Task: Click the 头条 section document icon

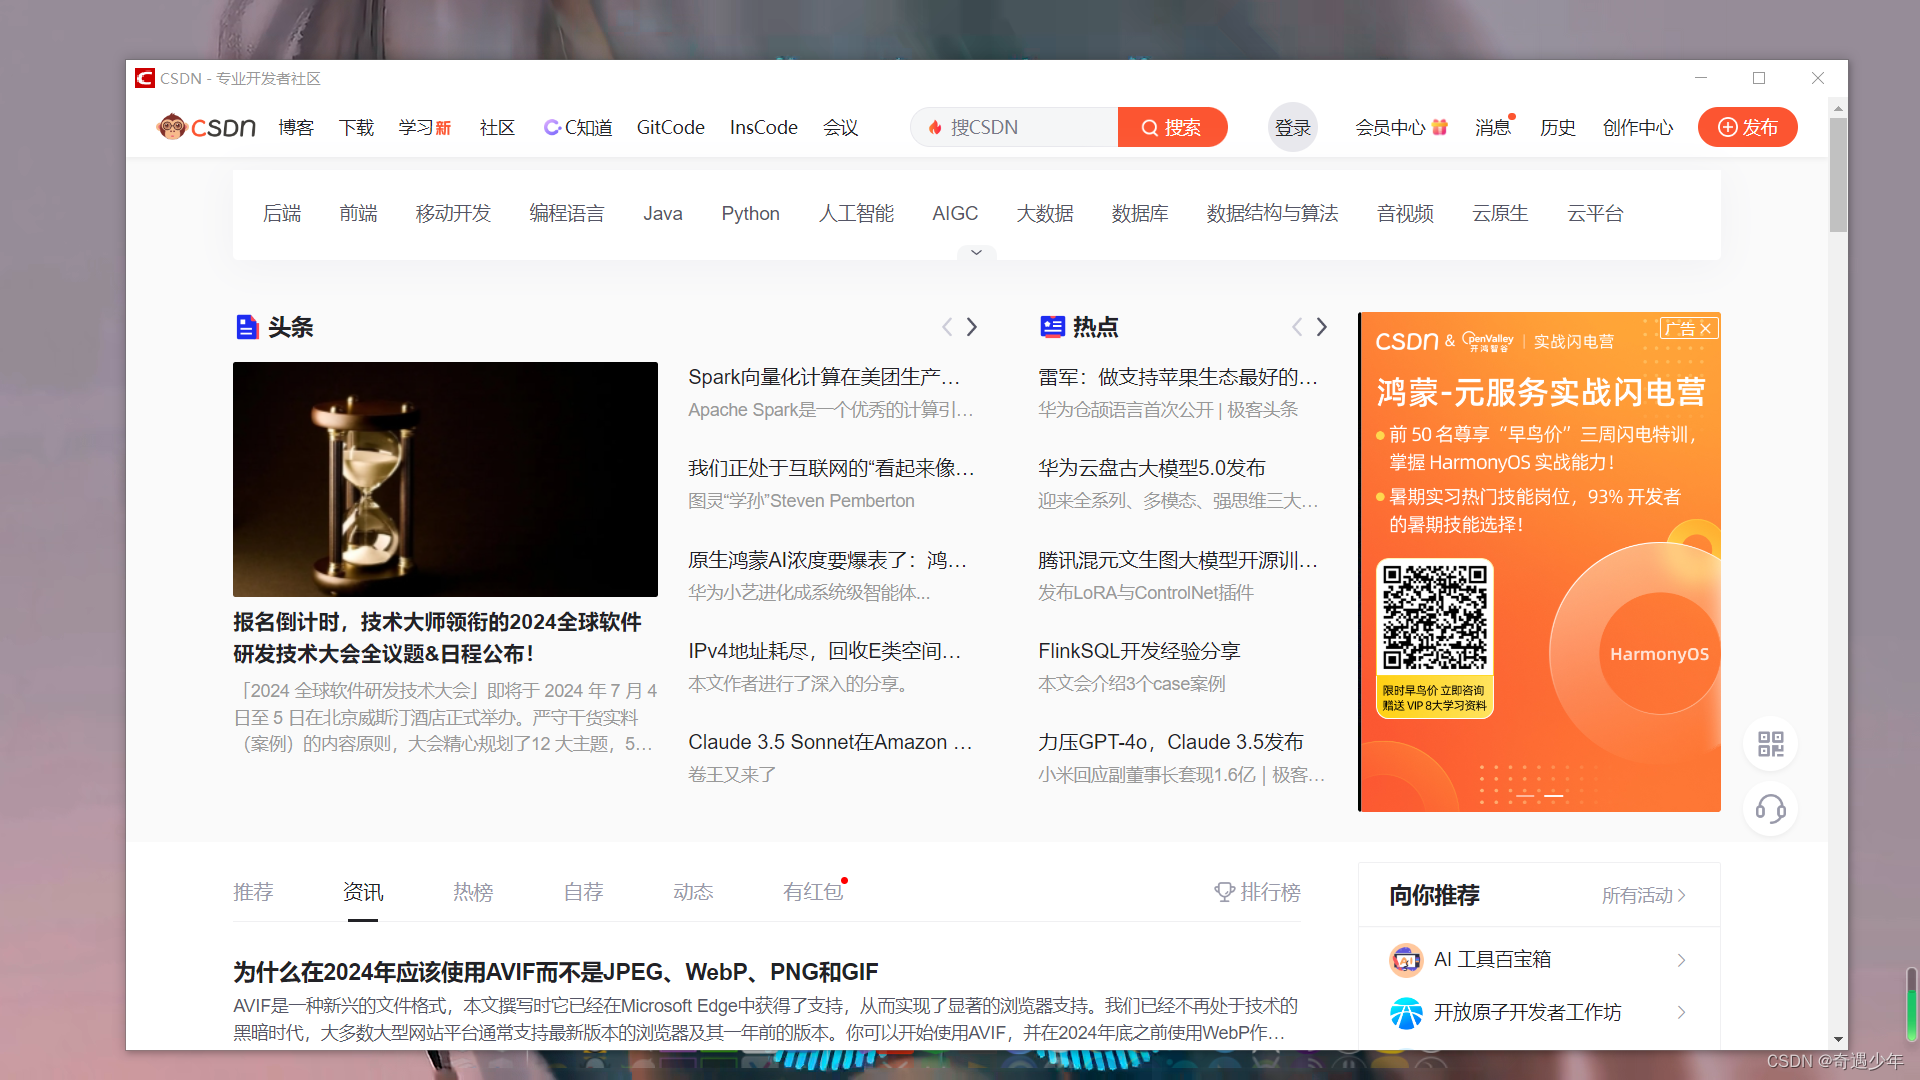Action: [247, 327]
